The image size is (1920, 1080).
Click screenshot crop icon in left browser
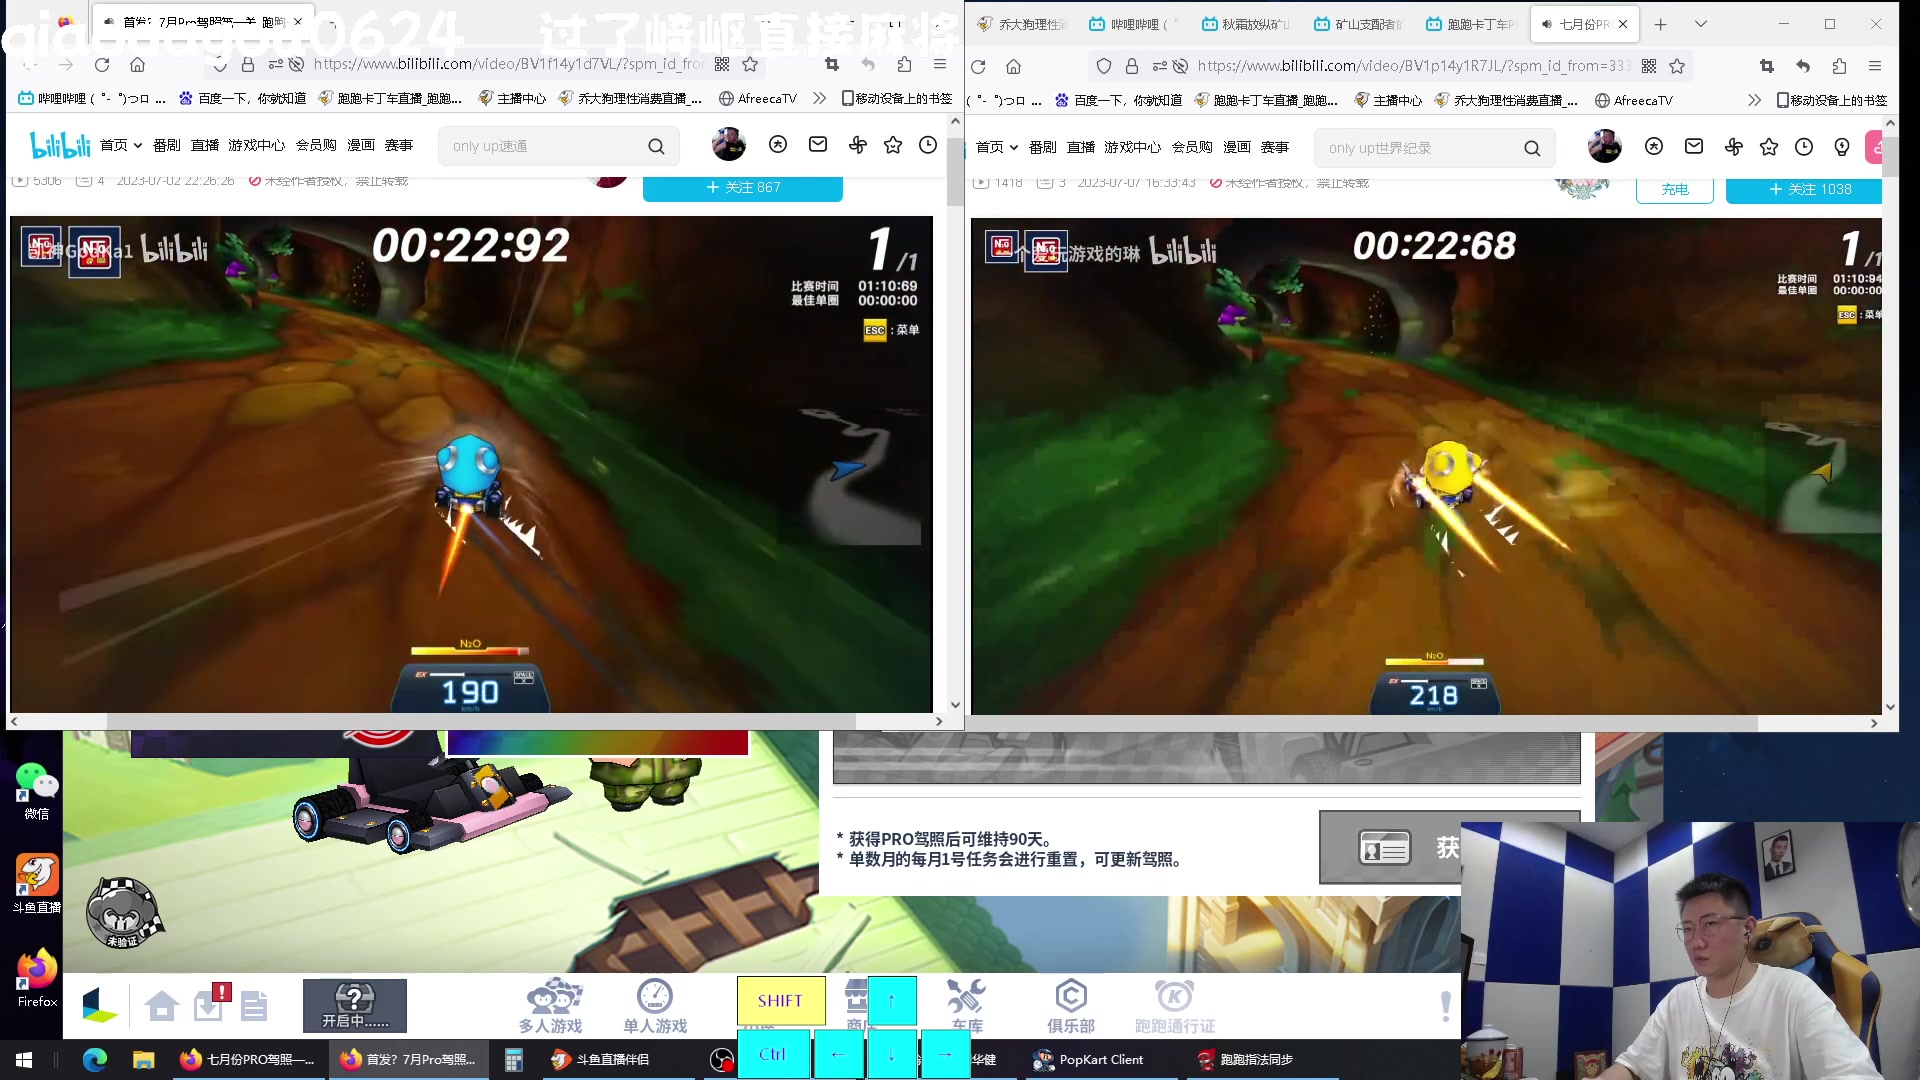[832, 65]
